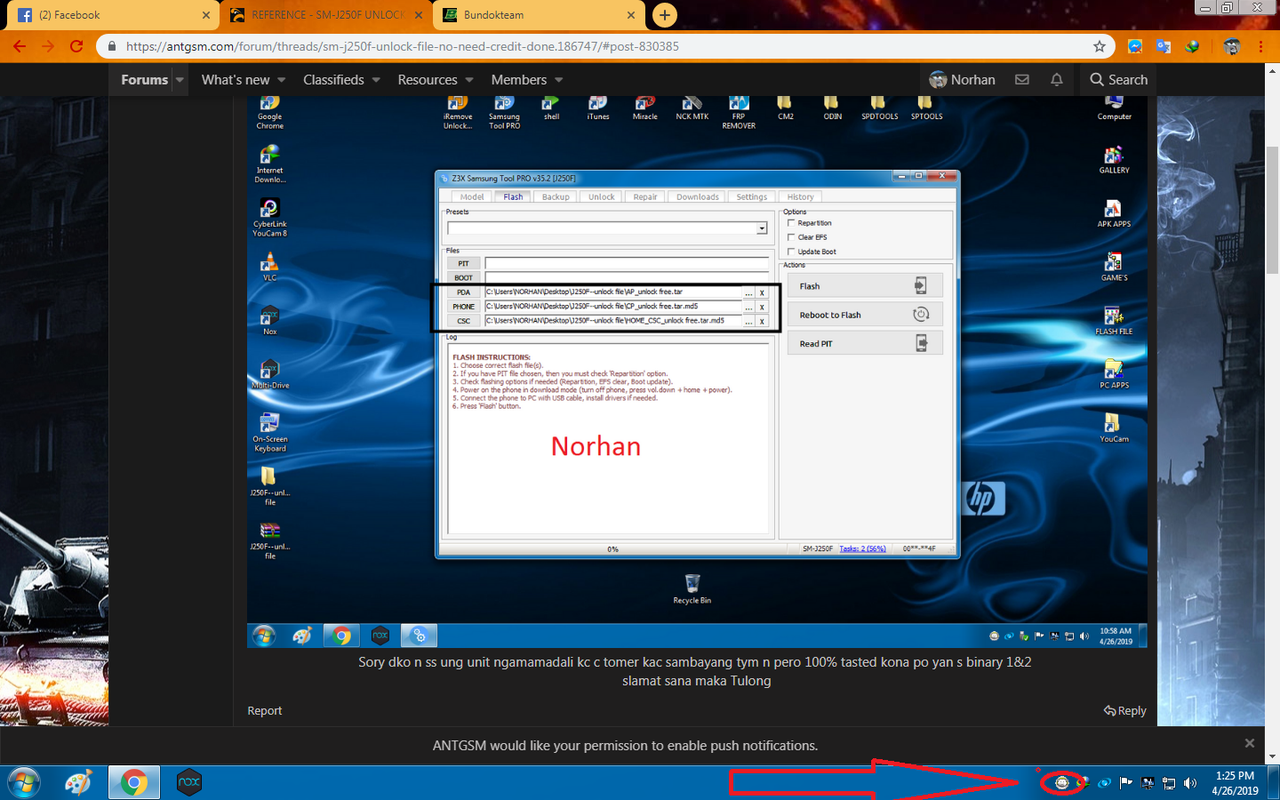The height and width of the screenshot is (800, 1280).
Task: Click the Unlock tab in the Z3X screenshot
Action: coord(602,197)
